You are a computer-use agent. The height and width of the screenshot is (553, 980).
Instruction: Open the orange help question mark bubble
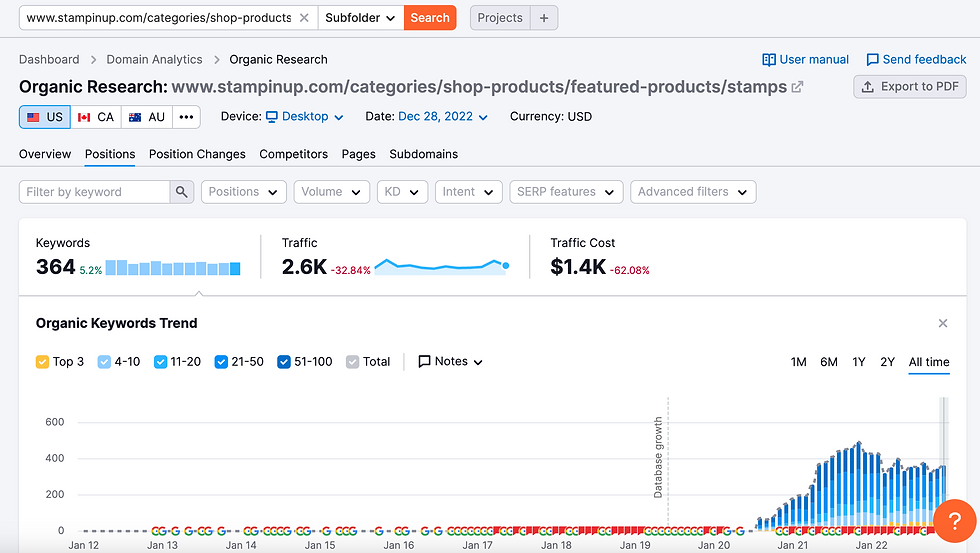[x=954, y=521]
